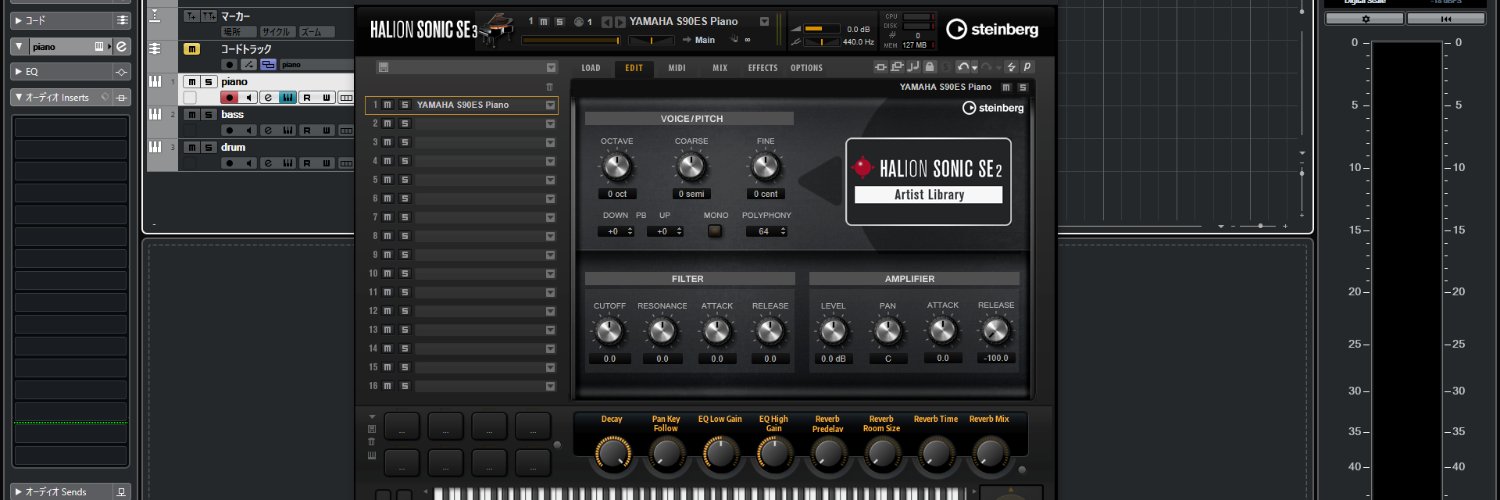Switch to the OPTIONS tab
This screenshot has height=500, width=1500.
pyautogui.click(x=806, y=68)
